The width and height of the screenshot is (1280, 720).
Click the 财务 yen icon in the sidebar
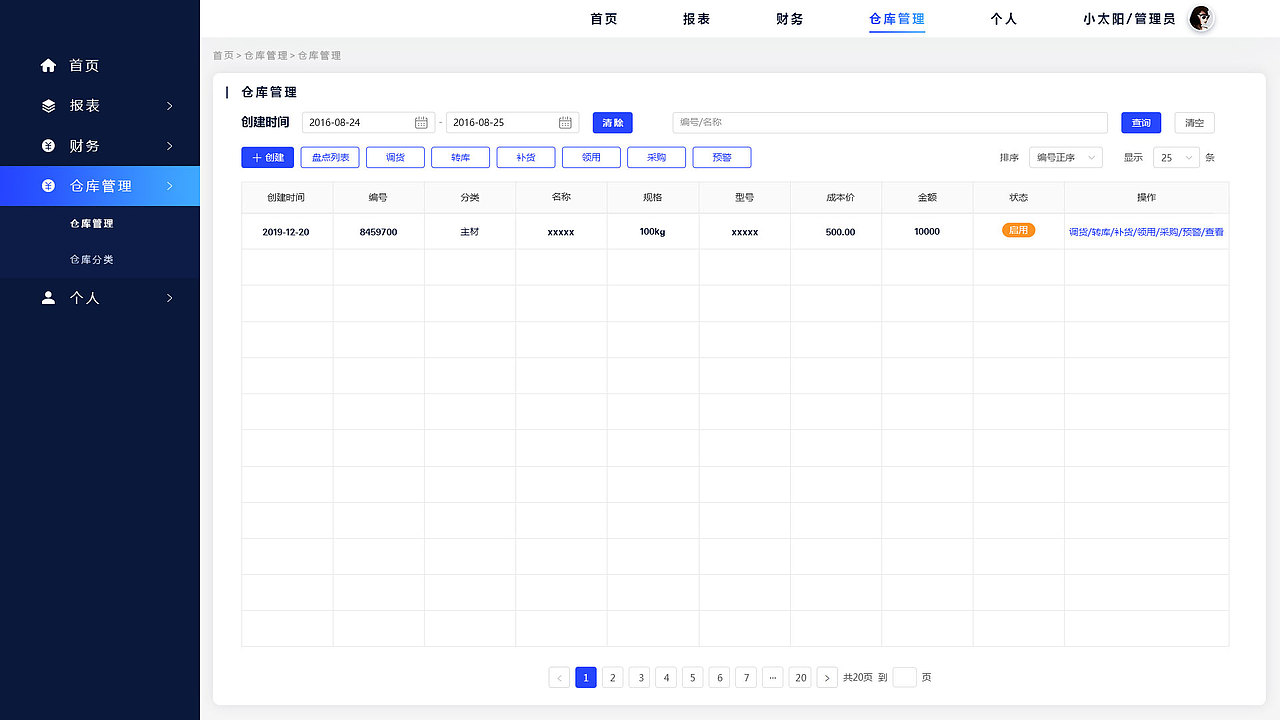(48, 146)
